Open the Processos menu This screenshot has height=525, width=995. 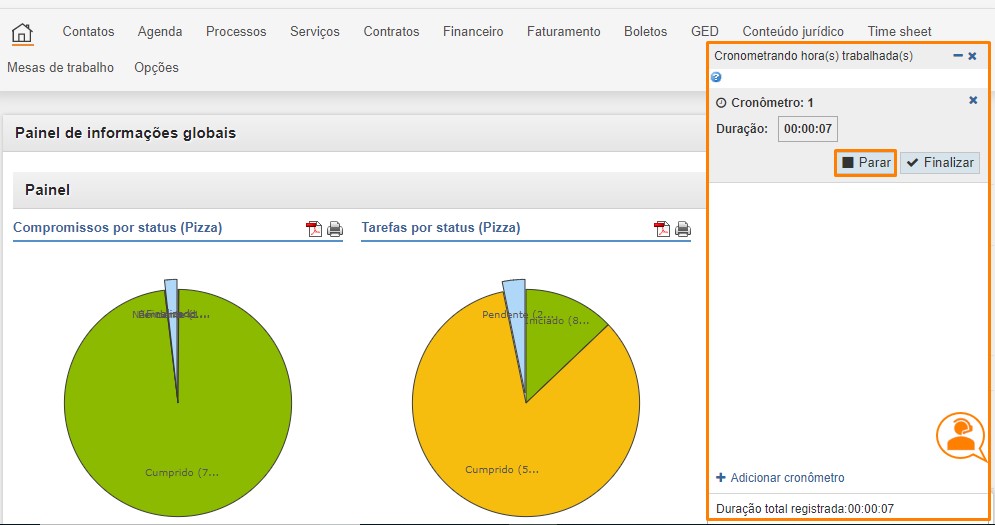(x=236, y=32)
